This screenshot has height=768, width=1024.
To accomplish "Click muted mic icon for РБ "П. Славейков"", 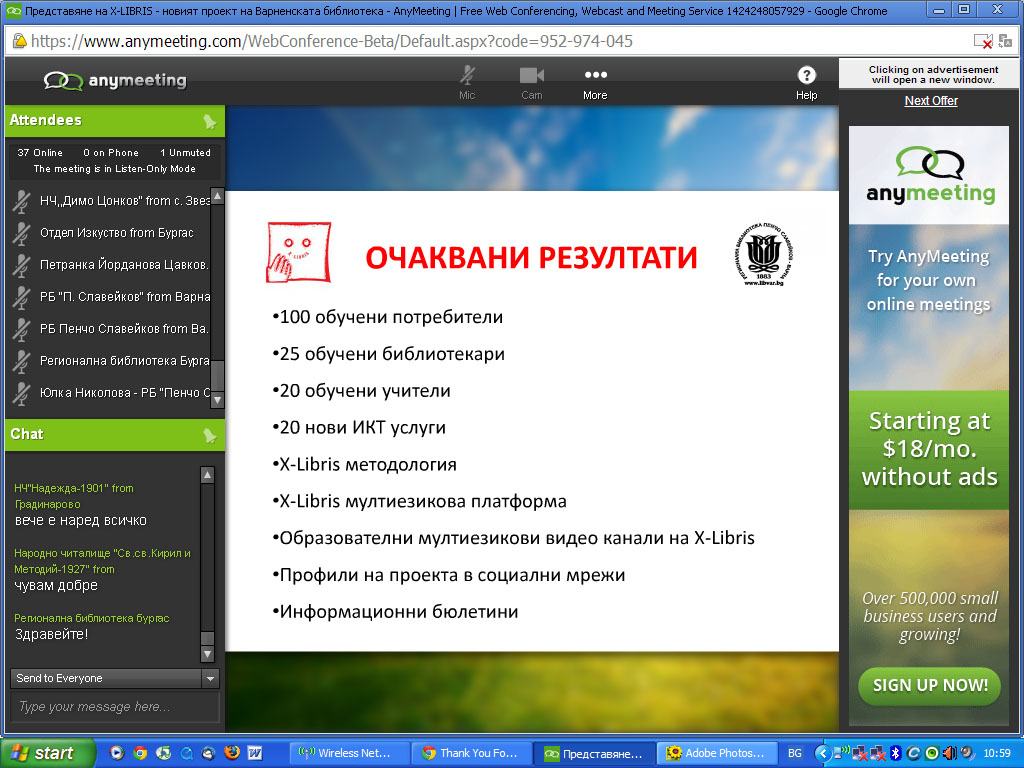I will [x=22, y=297].
